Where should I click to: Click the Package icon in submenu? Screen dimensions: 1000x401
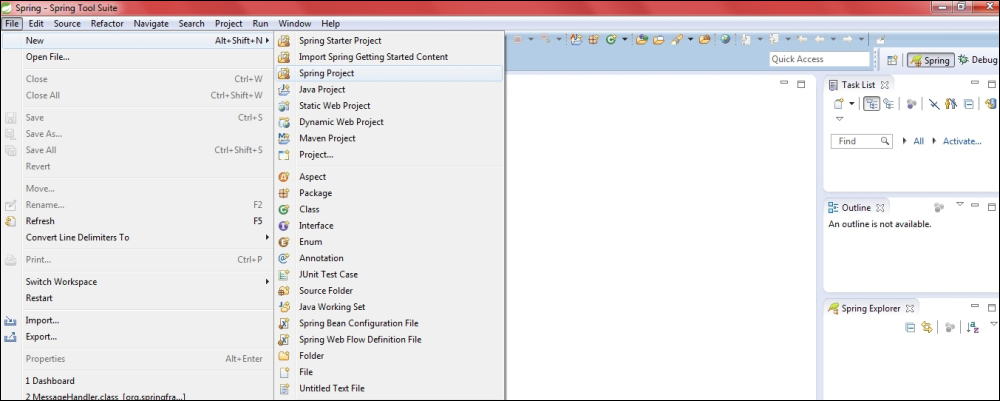(284, 193)
